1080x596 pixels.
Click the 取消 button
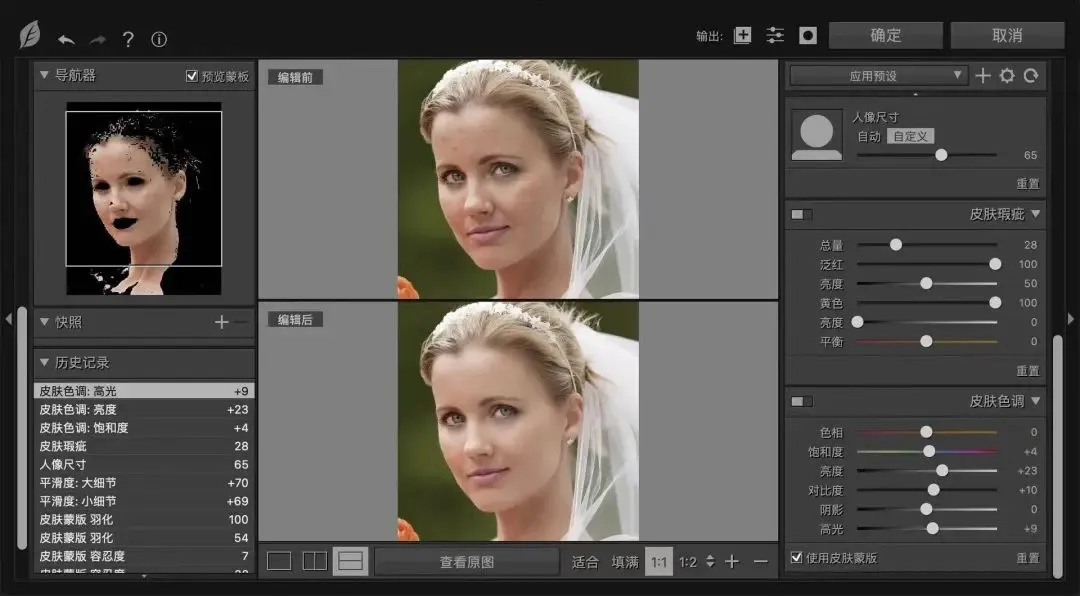(1007, 35)
